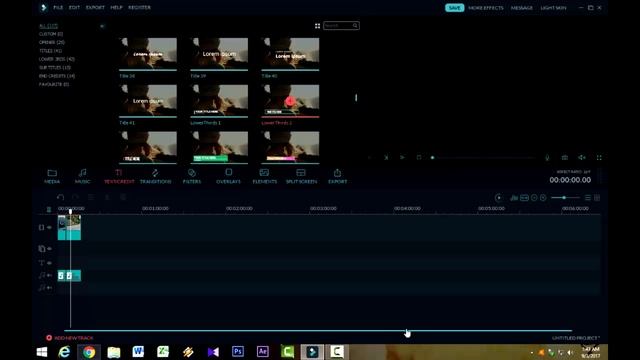The height and width of the screenshot is (360, 640).
Task: Select the Subtitles category
Action: pyautogui.click(x=55, y=67)
